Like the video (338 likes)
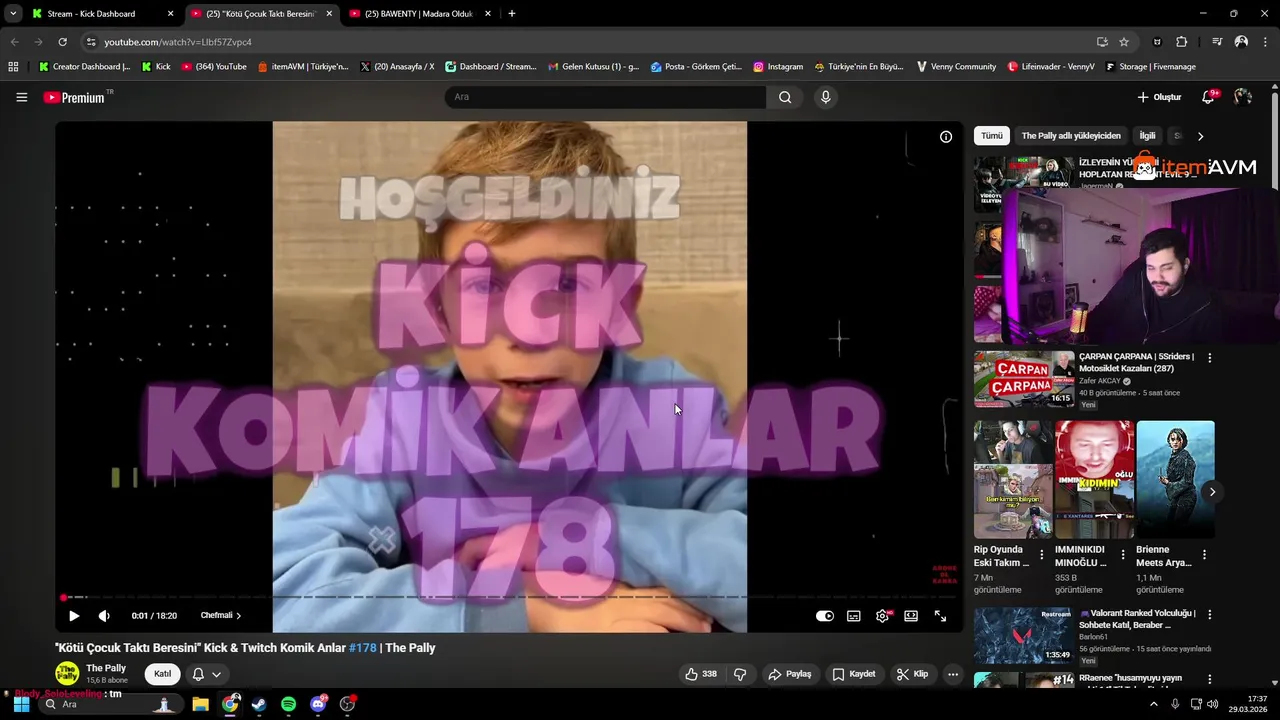This screenshot has height=720, width=1280. click(x=701, y=674)
